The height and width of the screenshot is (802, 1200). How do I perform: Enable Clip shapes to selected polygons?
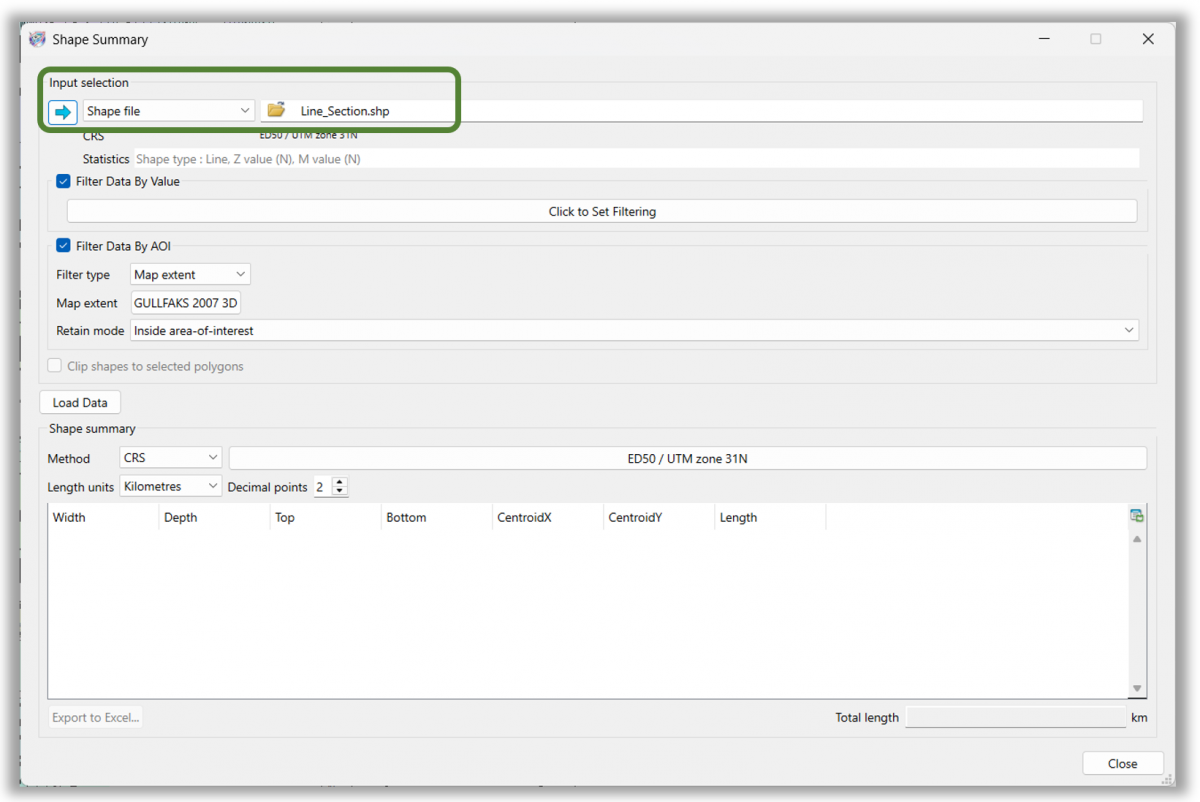coord(54,364)
